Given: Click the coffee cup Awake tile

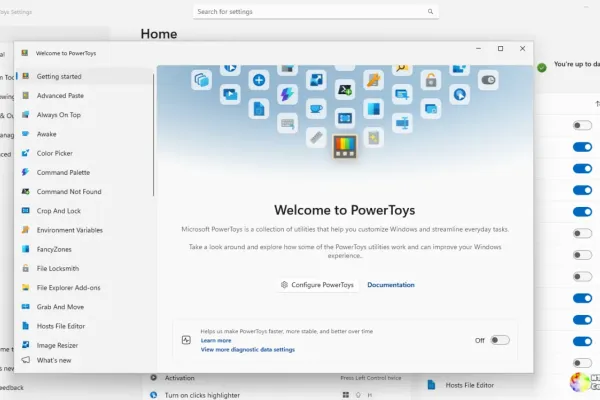Looking at the screenshot, I should (x=316, y=109).
